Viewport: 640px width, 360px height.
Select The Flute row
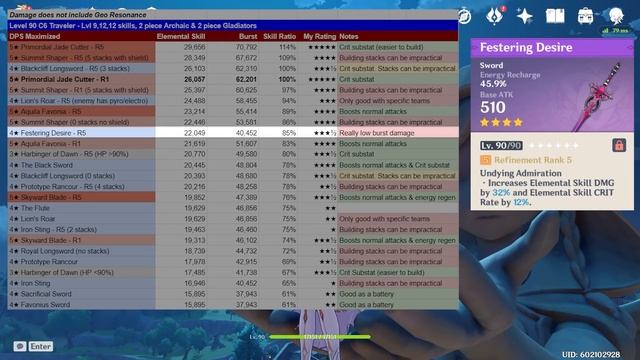[233, 208]
